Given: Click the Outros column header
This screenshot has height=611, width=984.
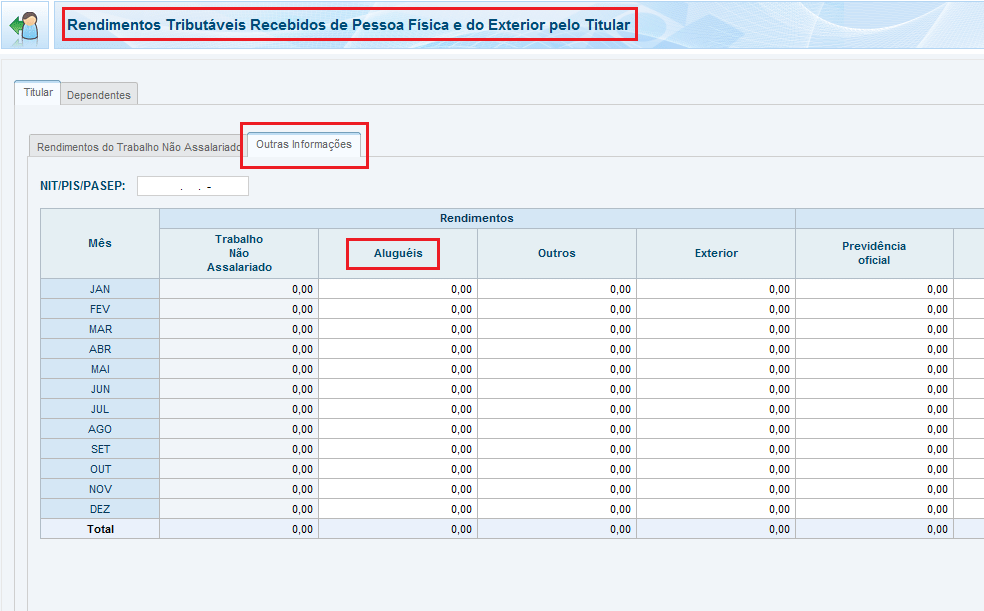Looking at the screenshot, I should (x=557, y=253).
